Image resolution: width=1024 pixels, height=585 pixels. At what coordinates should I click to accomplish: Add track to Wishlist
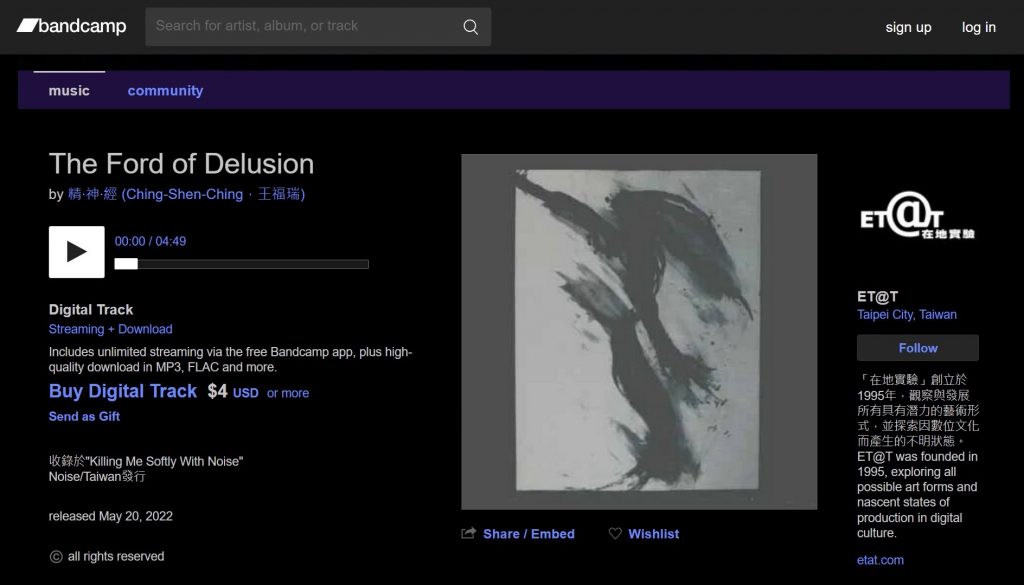[654, 534]
